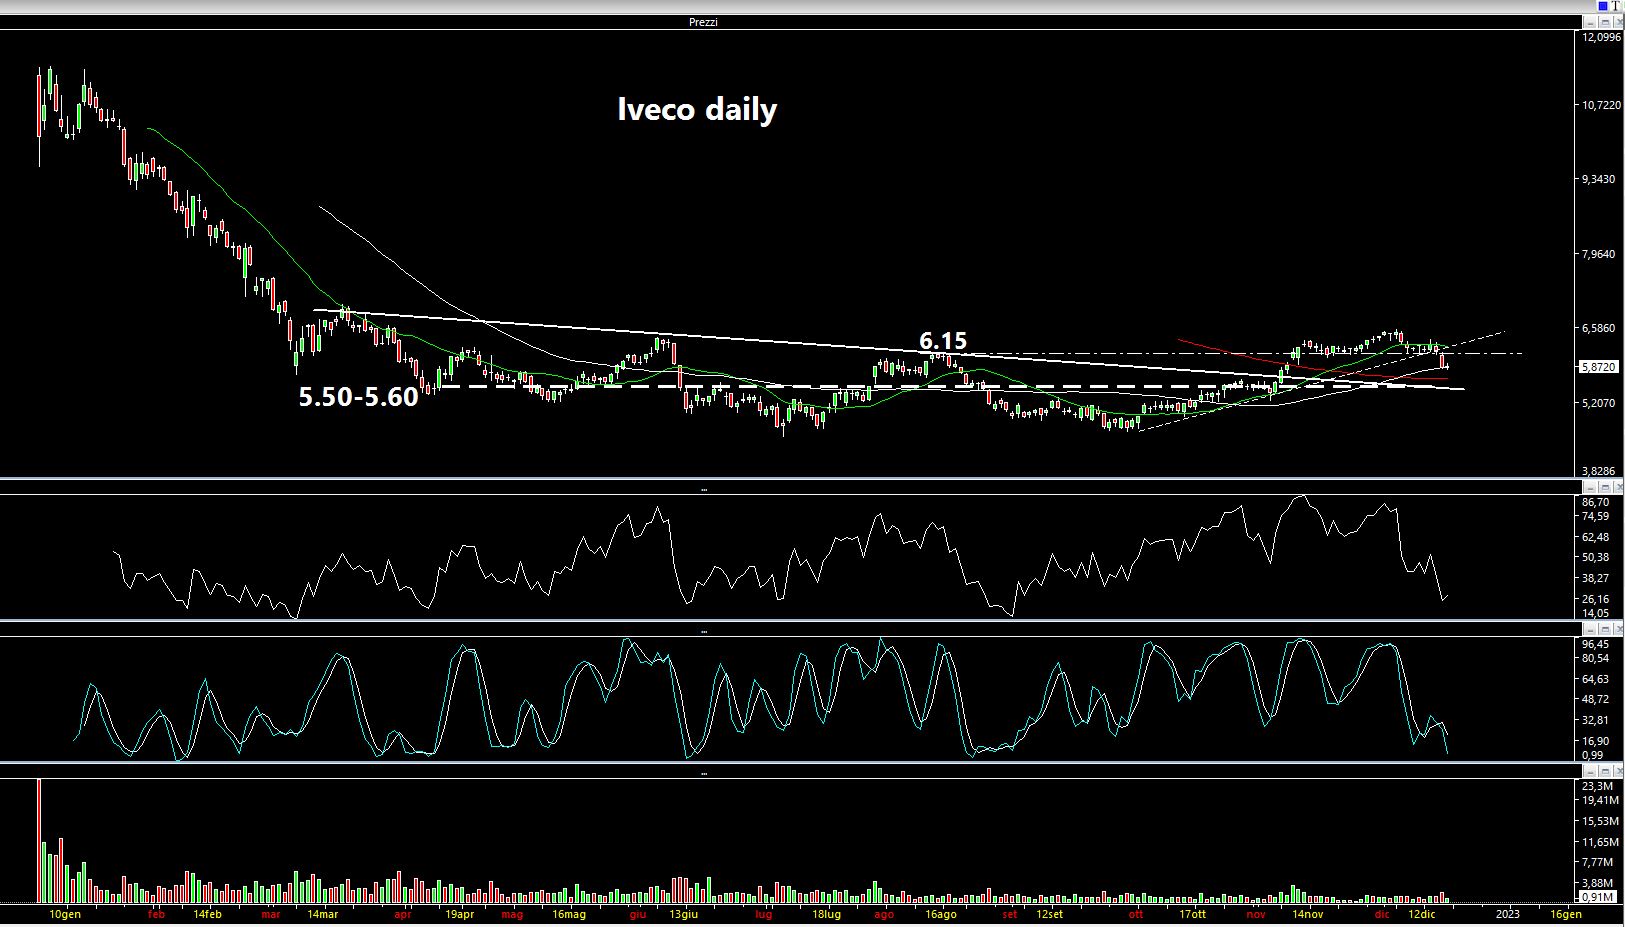This screenshot has height=927, width=1625.
Task: Maximize the Prezzi price chart panel
Action: pyautogui.click(x=1604, y=22)
